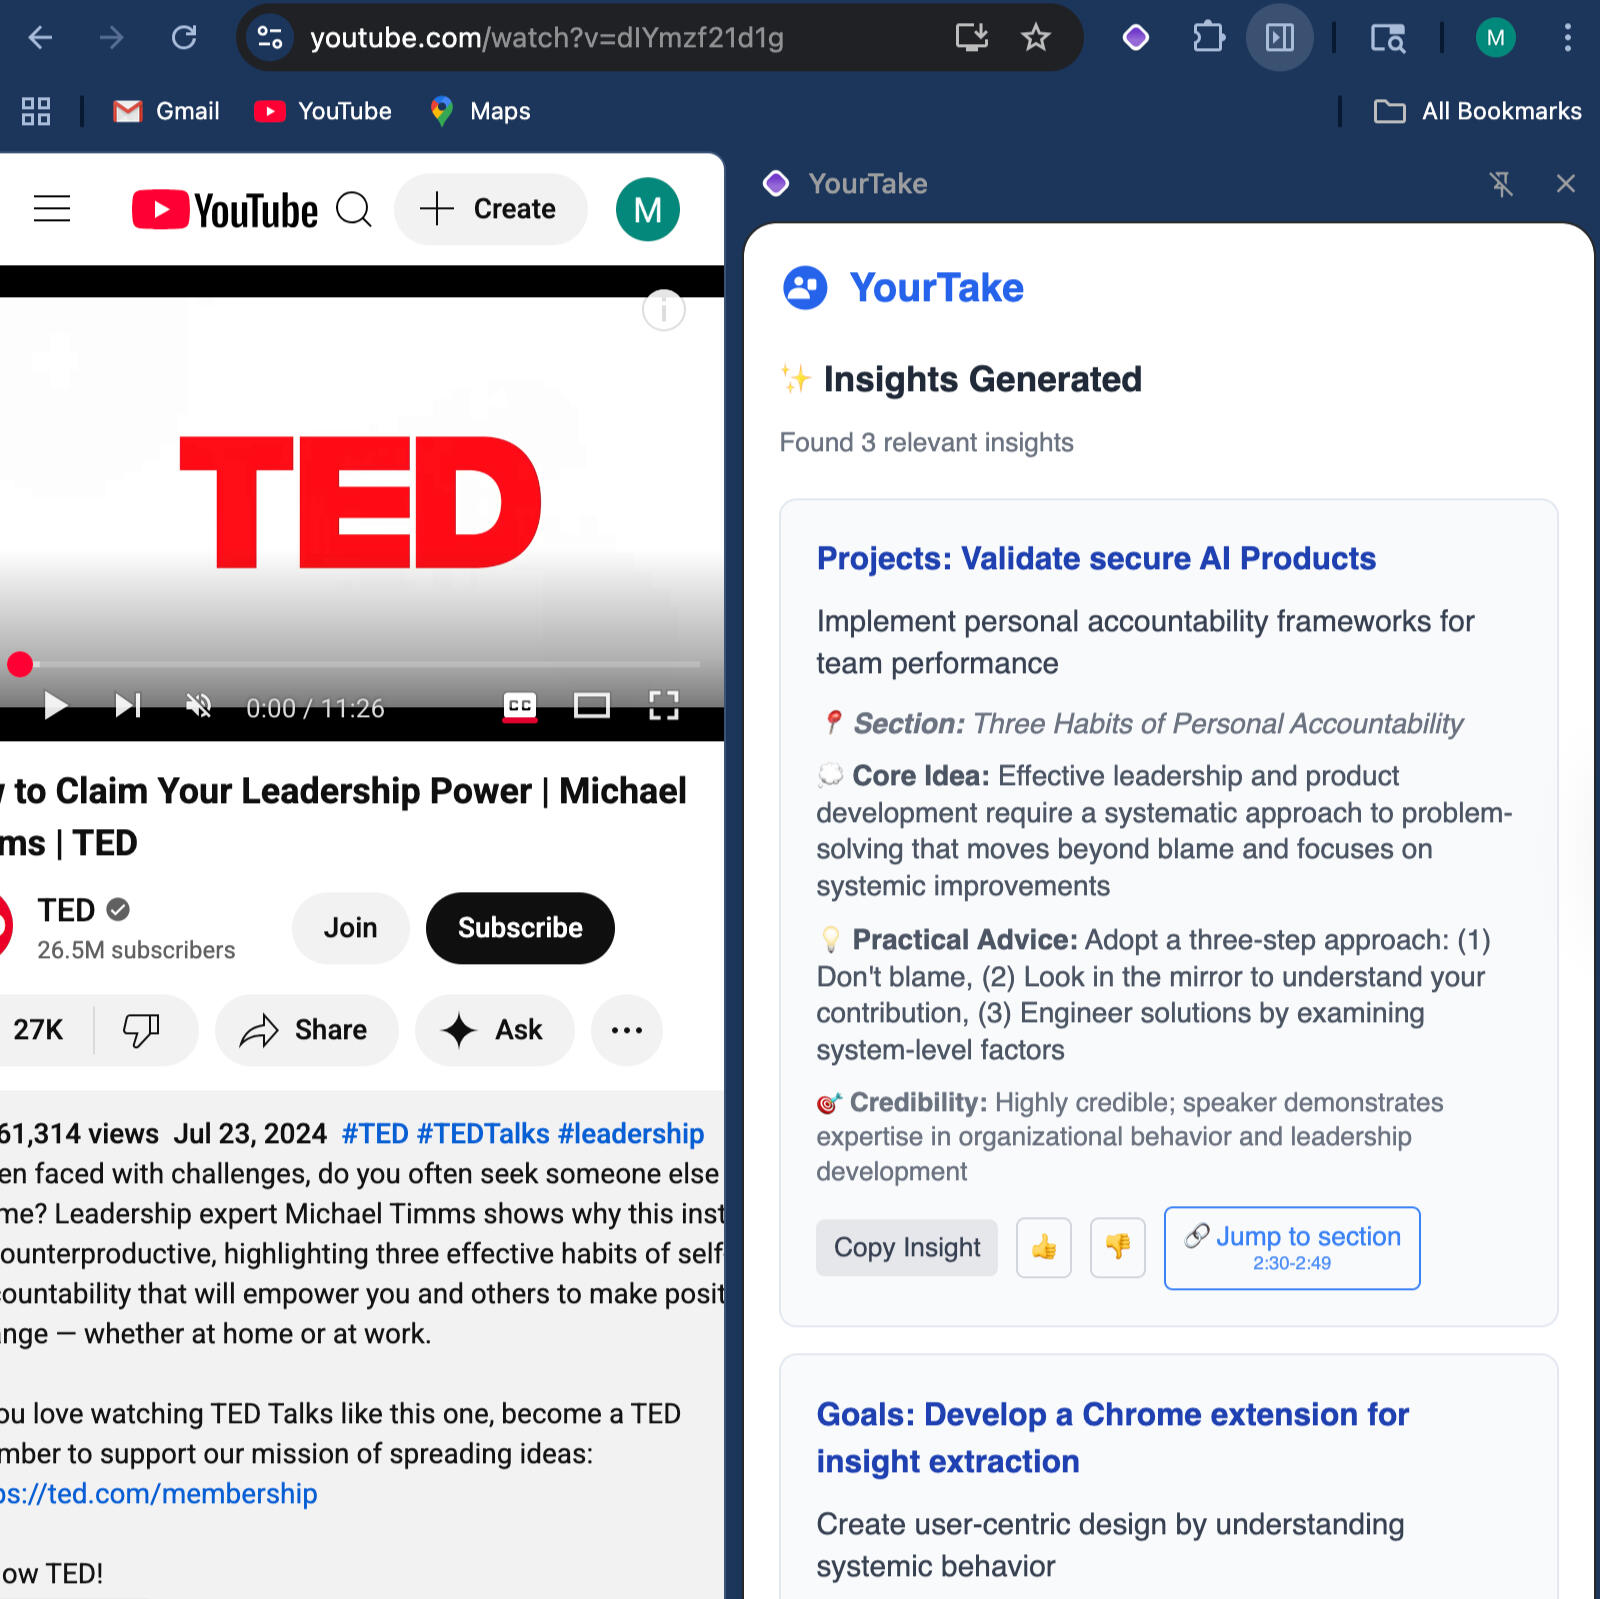Open the Chrome three-dot menu
The image size is (1600, 1599).
tap(1567, 38)
